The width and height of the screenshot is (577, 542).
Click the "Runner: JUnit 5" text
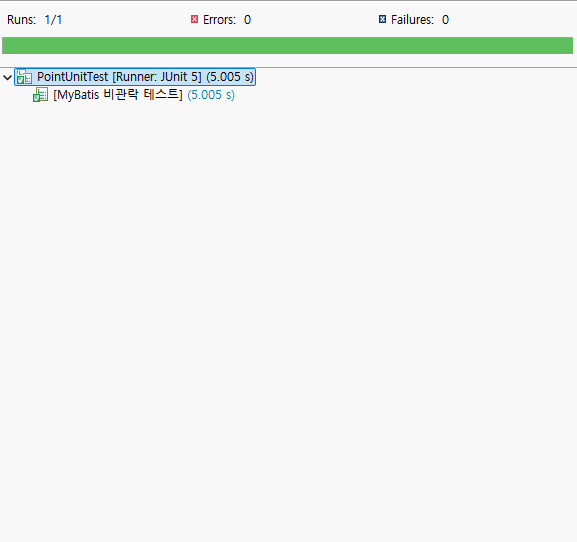click(157, 77)
